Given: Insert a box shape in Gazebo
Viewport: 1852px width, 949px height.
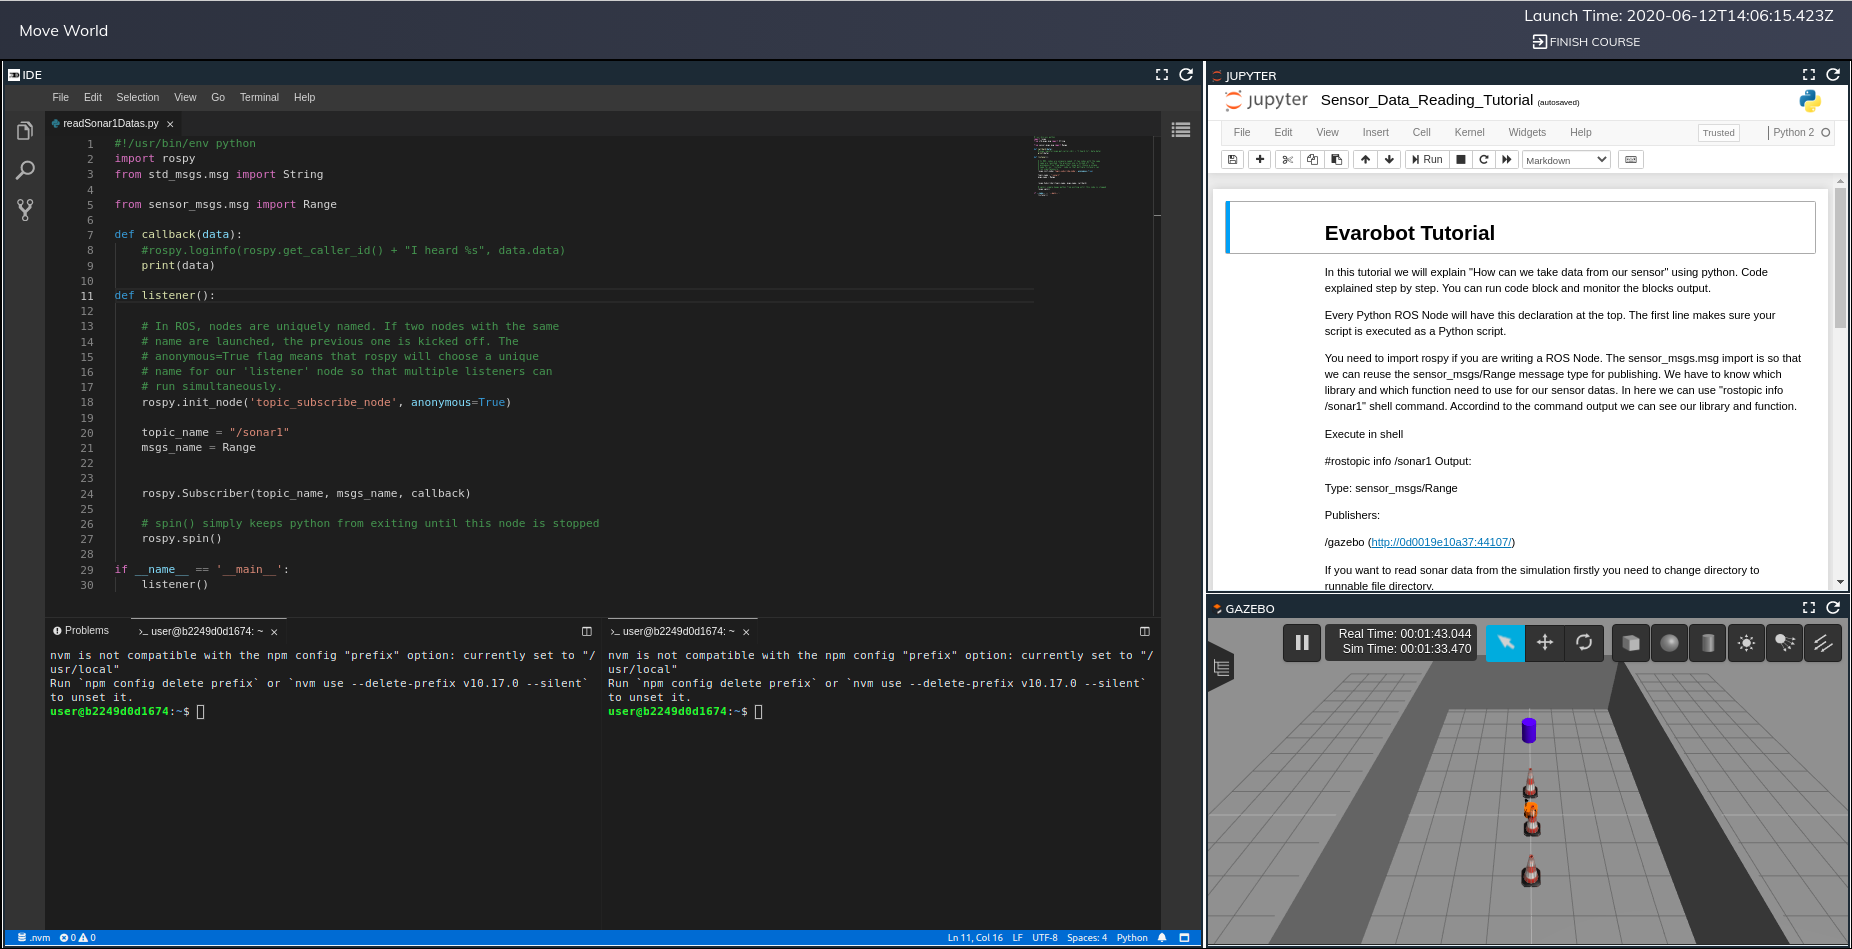Looking at the screenshot, I should coord(1631,643).
